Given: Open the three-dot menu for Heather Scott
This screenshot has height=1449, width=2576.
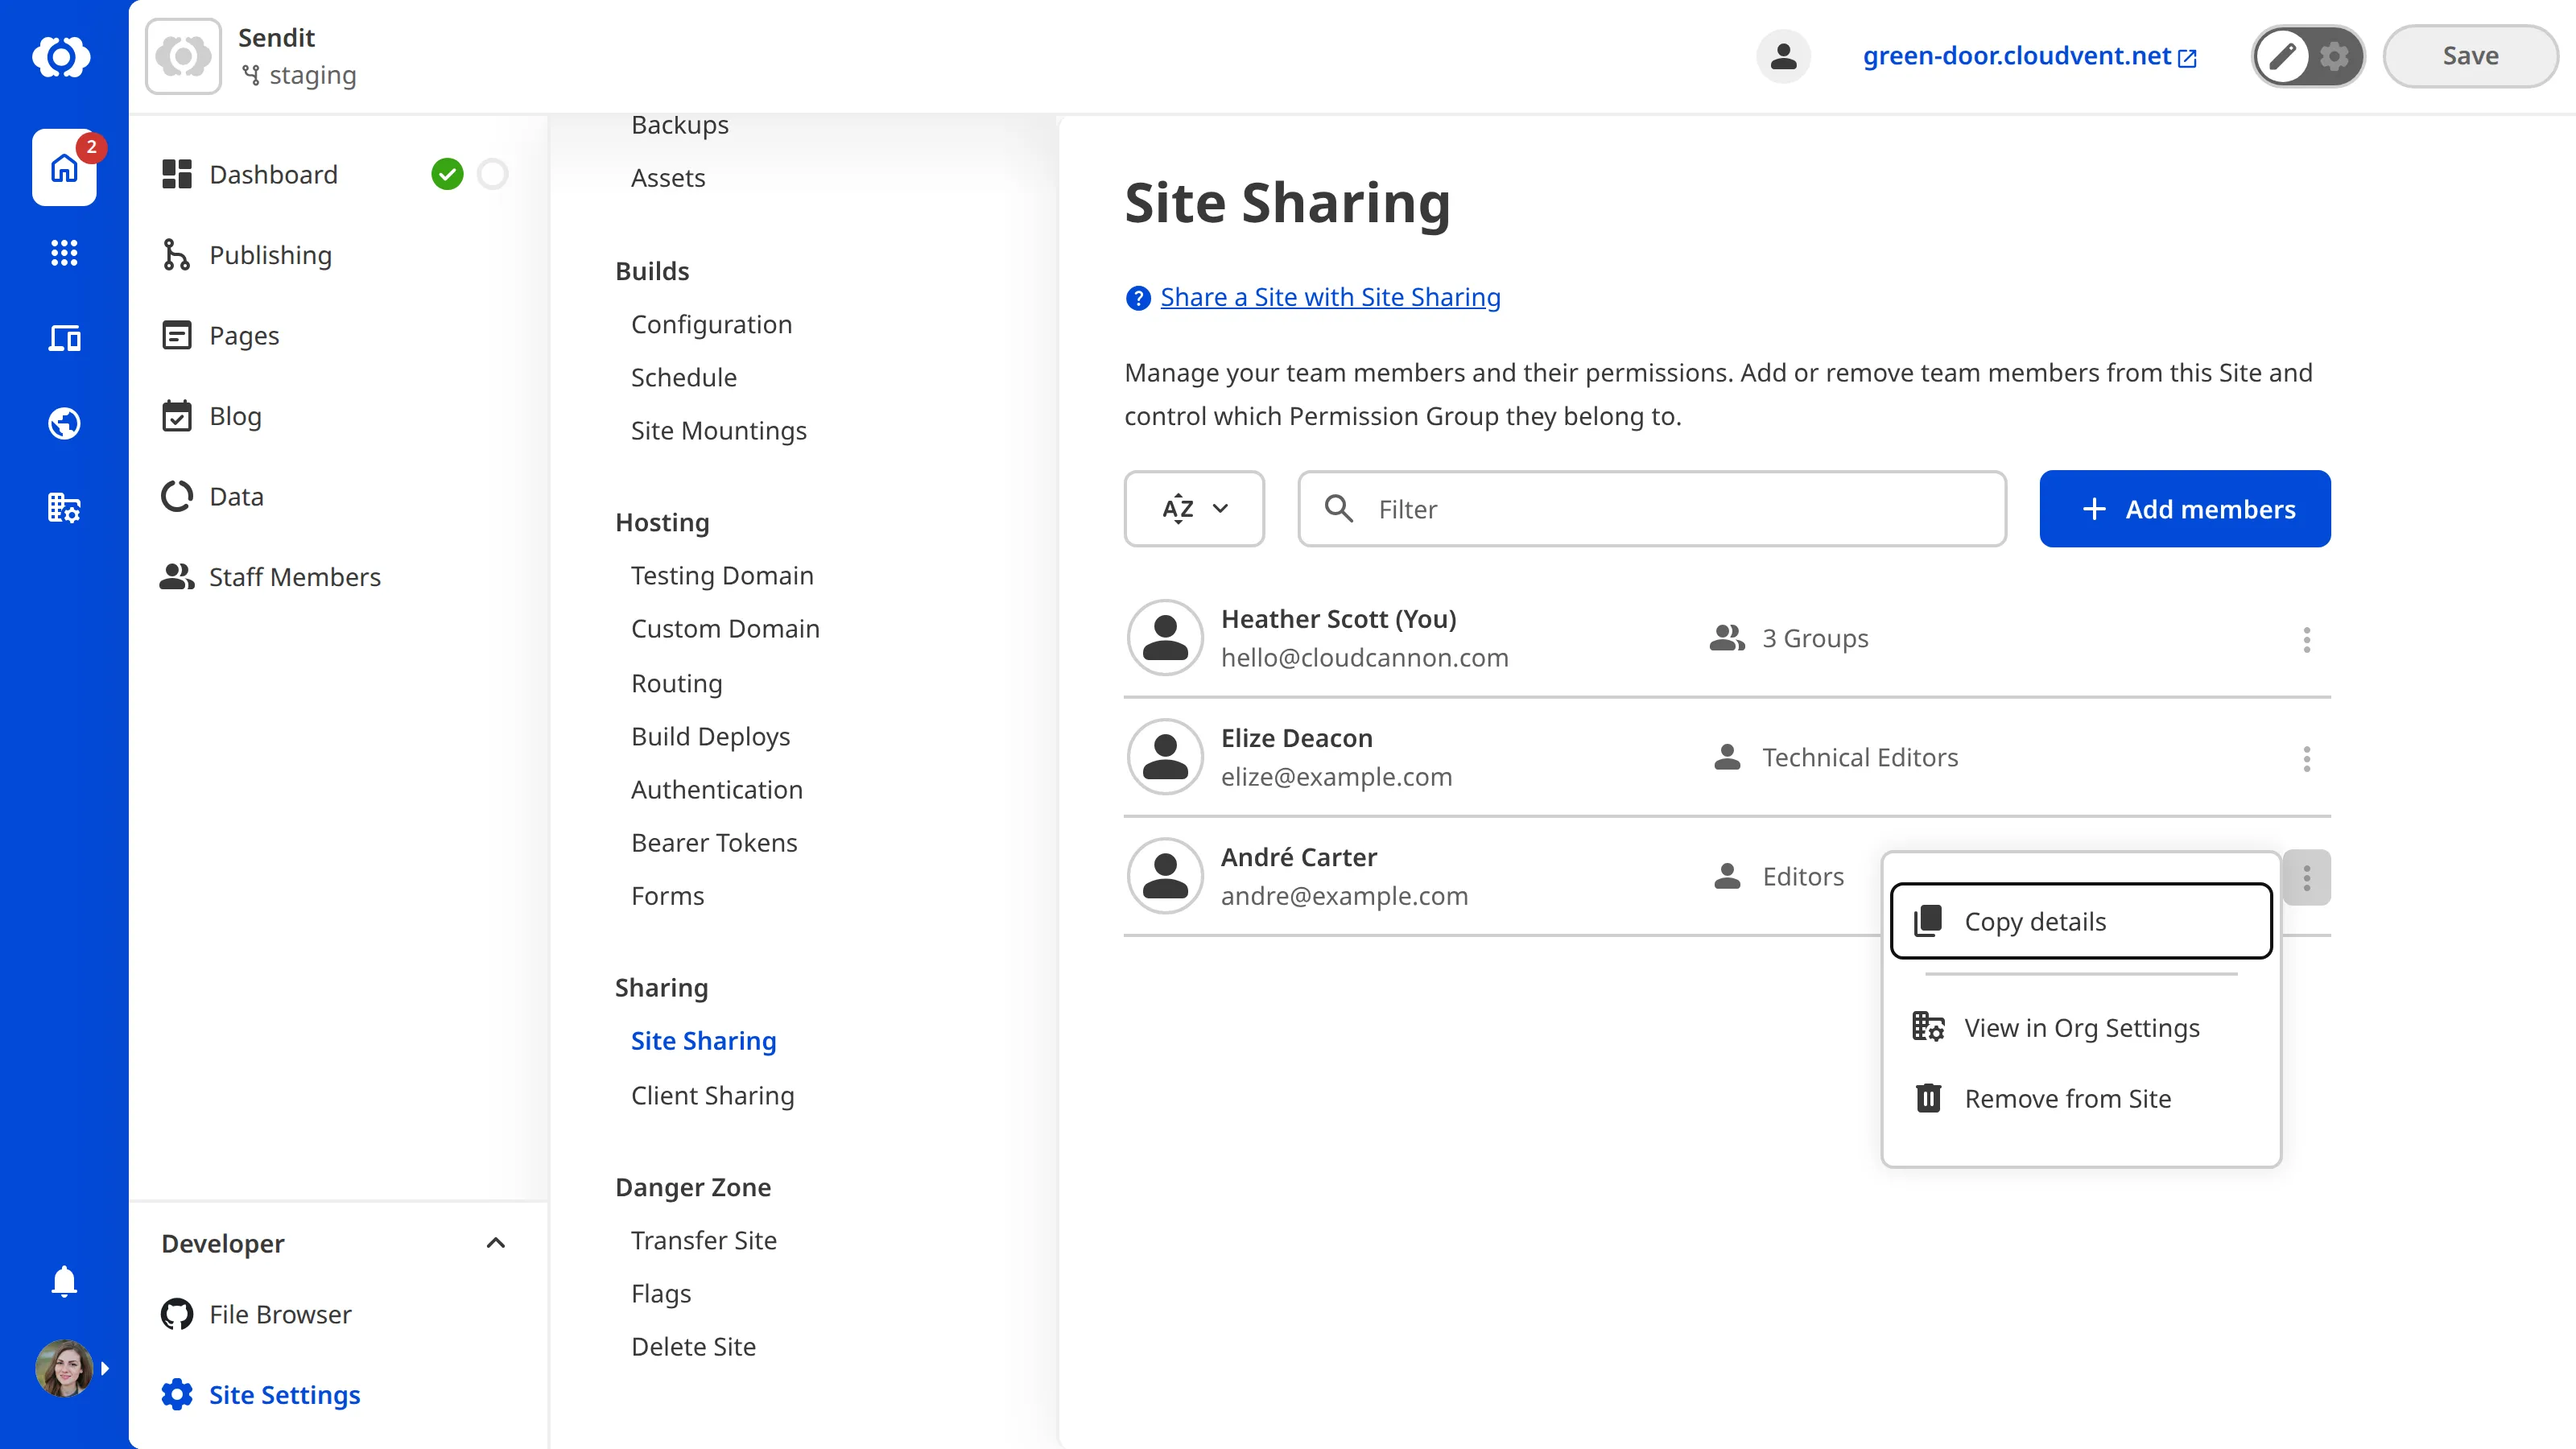Looking at the screenshot, I should (x=2307, y=639).
